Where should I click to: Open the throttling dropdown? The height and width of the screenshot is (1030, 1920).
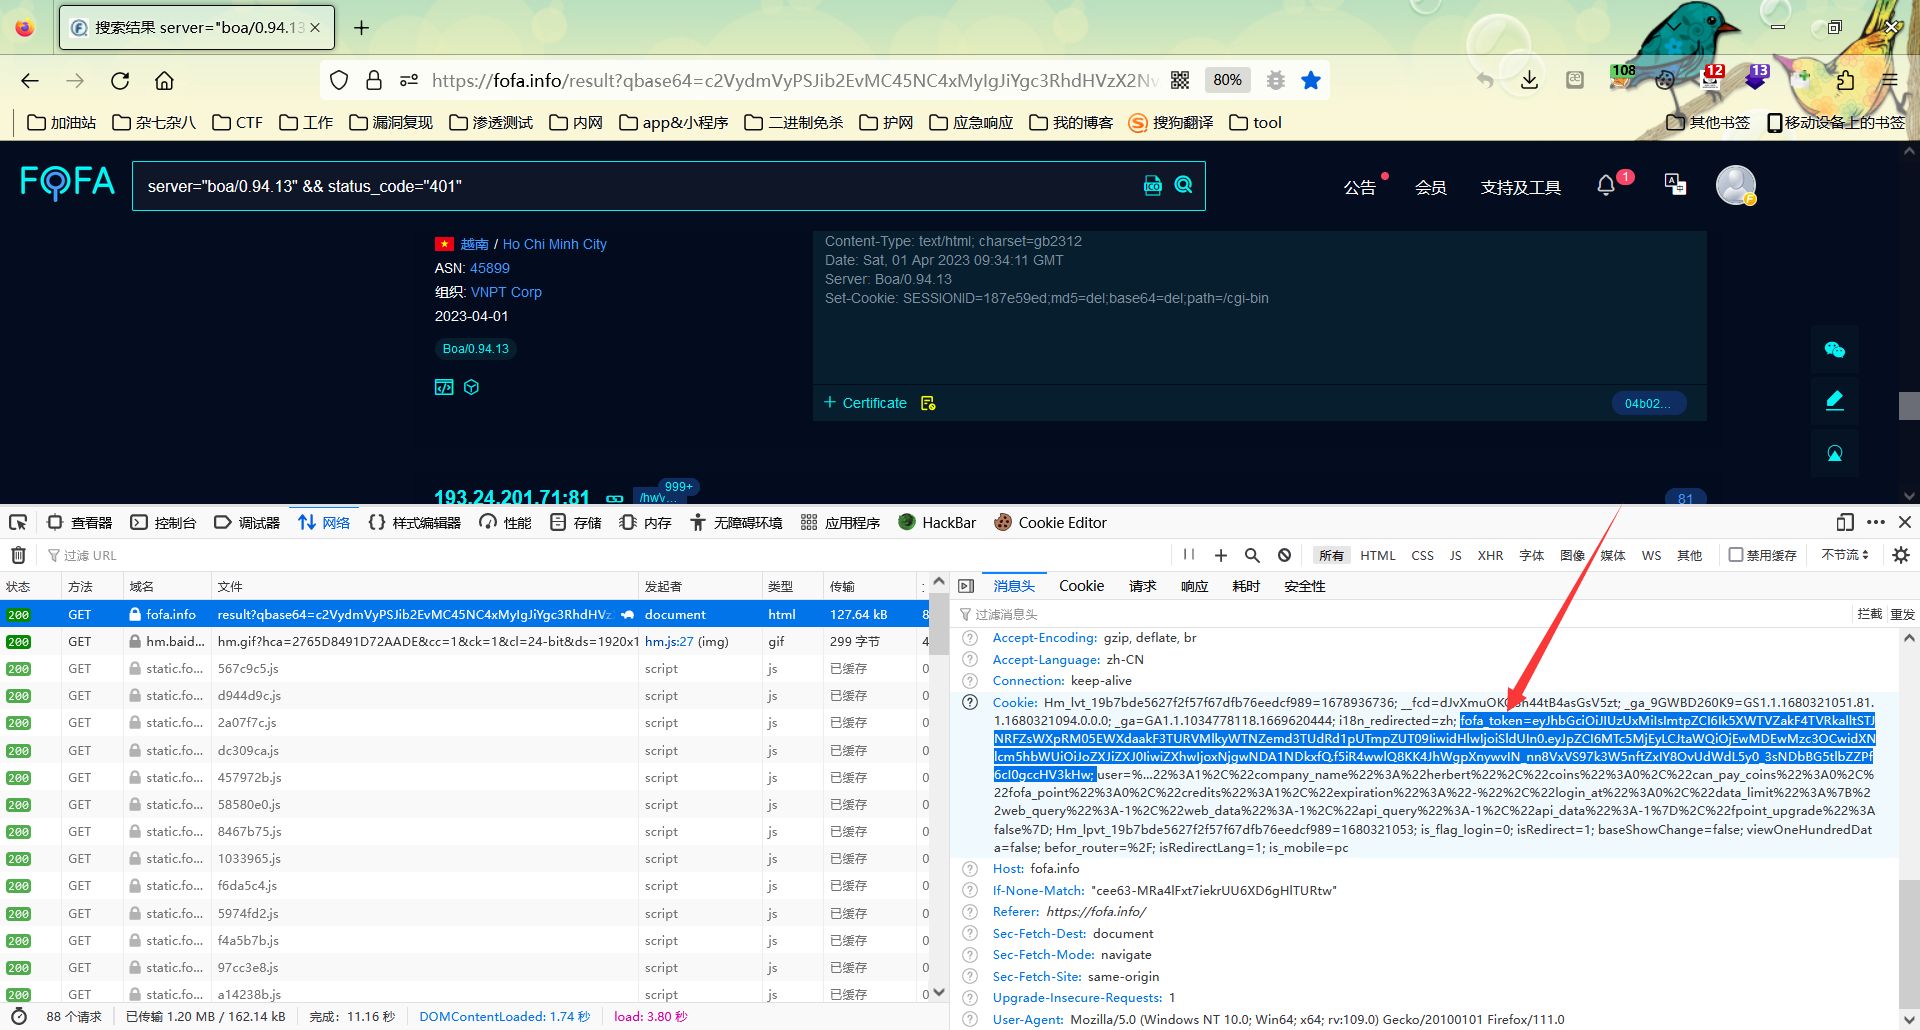tap(1845, 555)
